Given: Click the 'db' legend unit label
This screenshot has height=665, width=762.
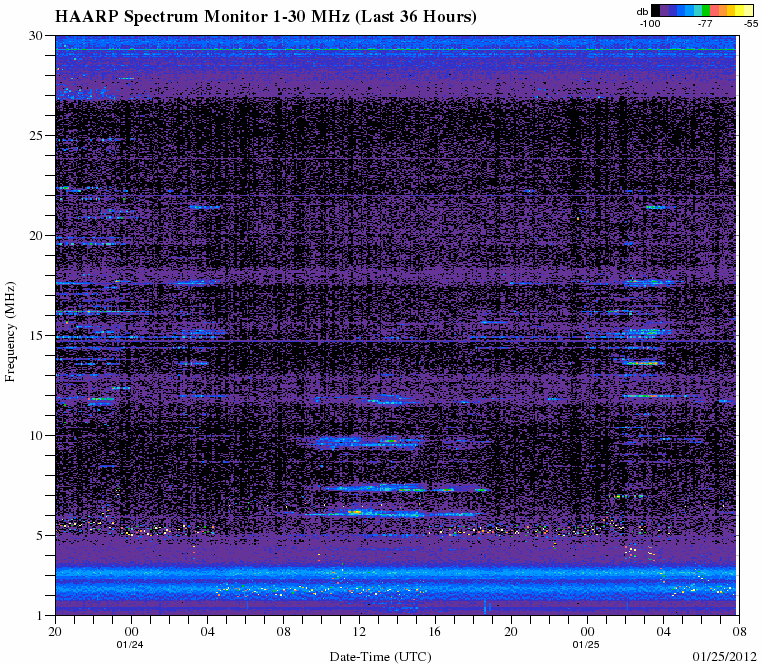Looking at the screenshot, I should click(642, 12).
